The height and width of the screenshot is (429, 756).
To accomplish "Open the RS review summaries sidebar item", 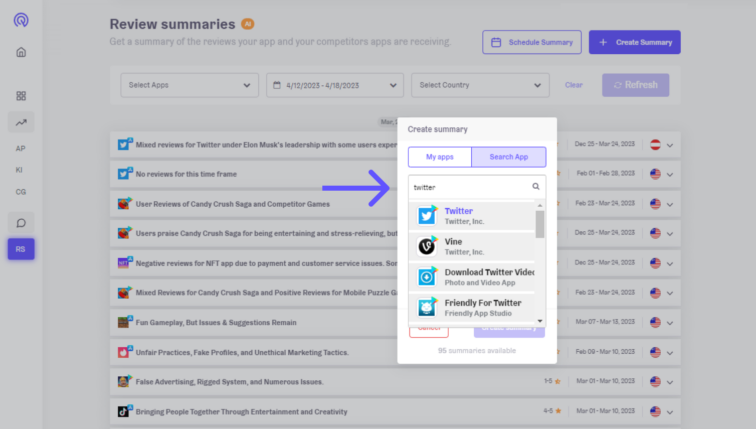I will 21,249.
